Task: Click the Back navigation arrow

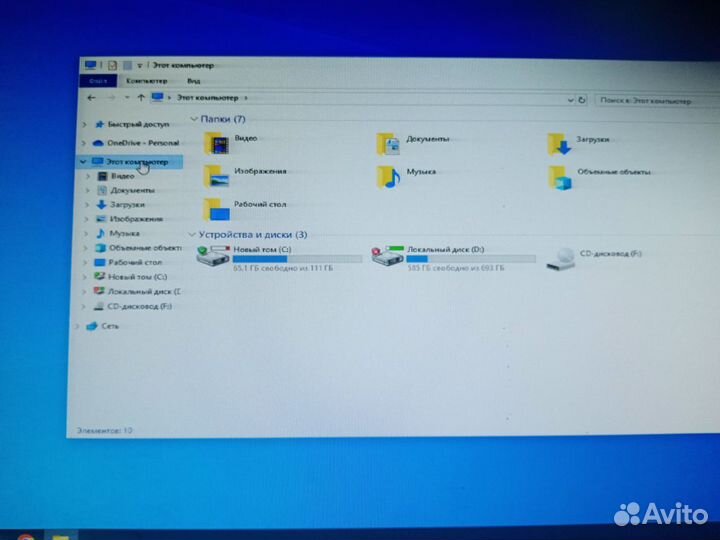Action: tap(91, 98)
